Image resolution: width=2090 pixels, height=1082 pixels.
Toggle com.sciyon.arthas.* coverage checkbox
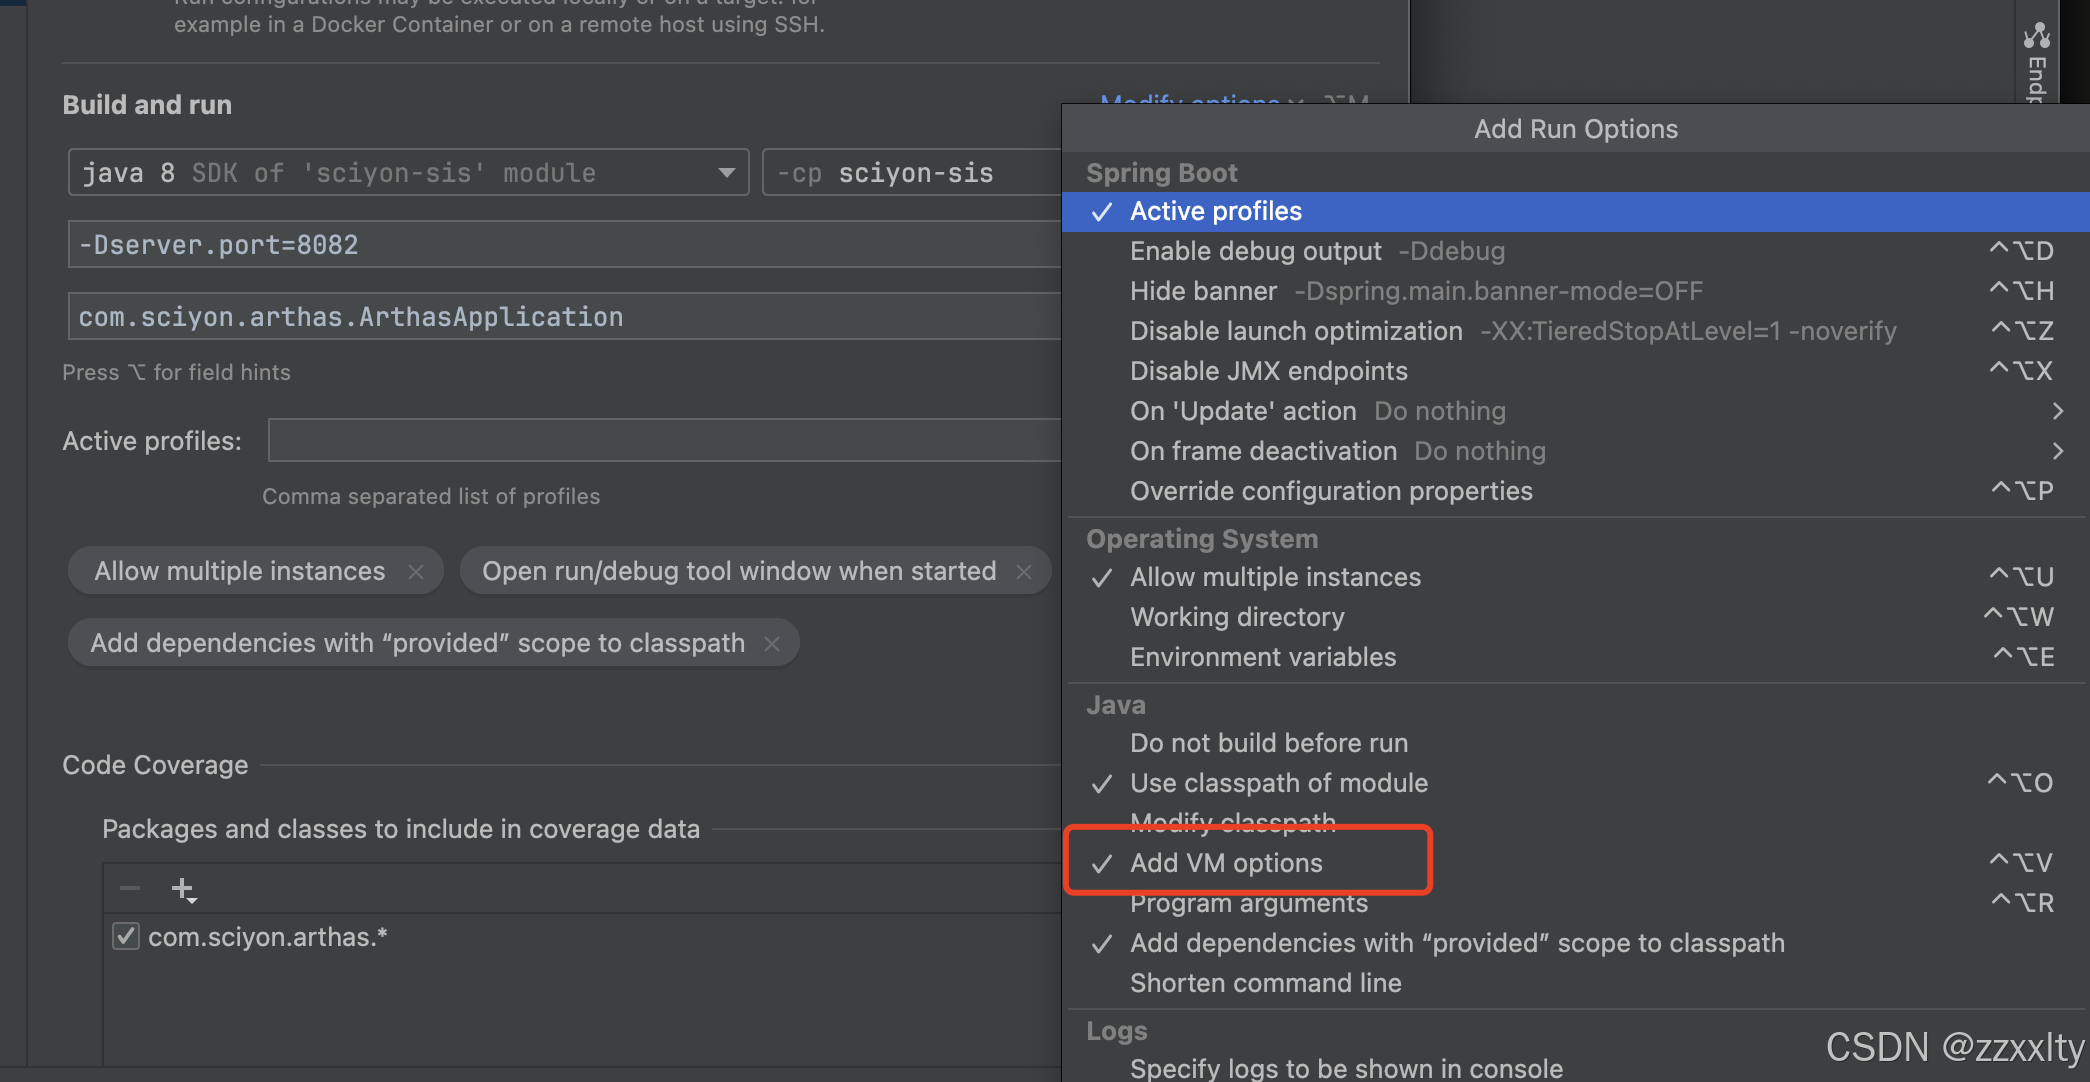pyautogui.click(x=126, y=937)
